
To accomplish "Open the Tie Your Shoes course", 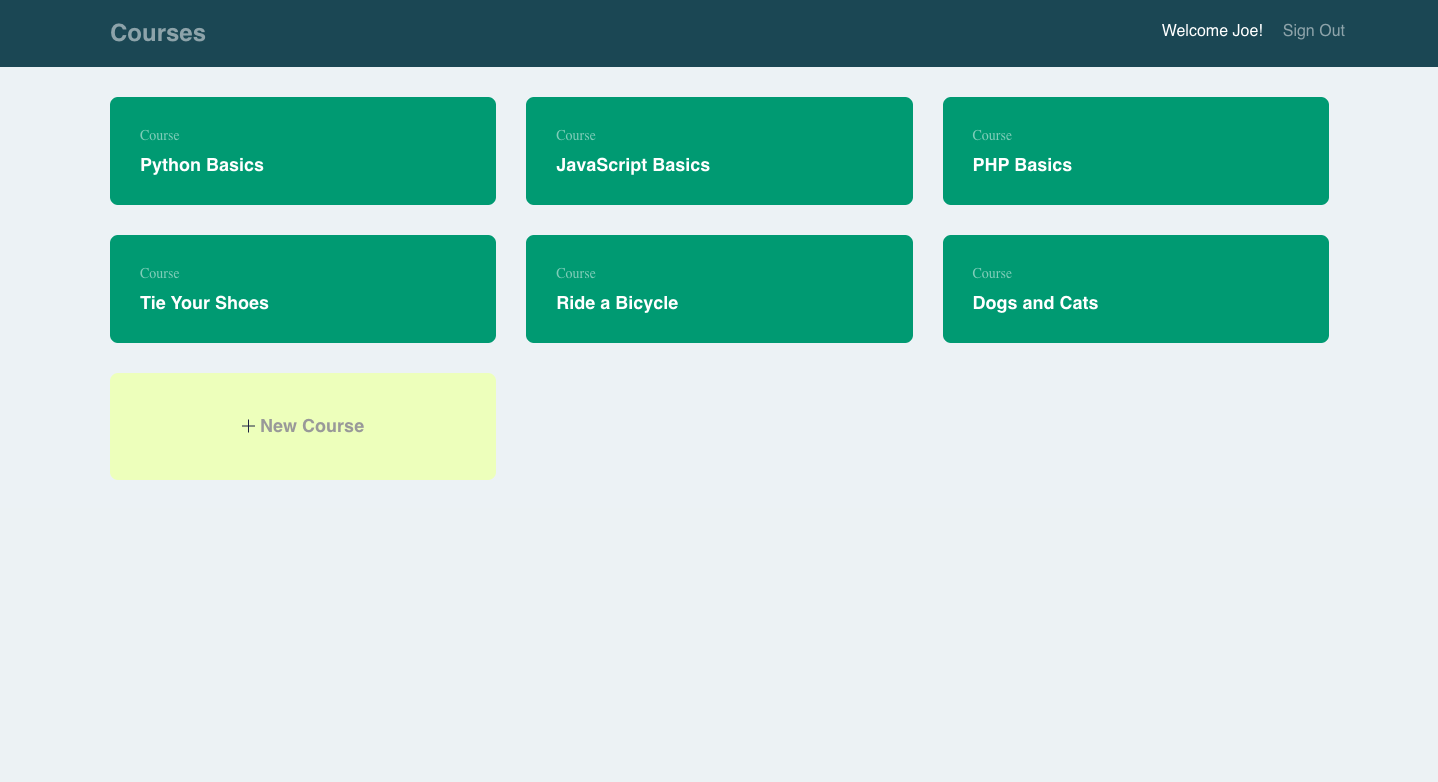I will [302, 289].
